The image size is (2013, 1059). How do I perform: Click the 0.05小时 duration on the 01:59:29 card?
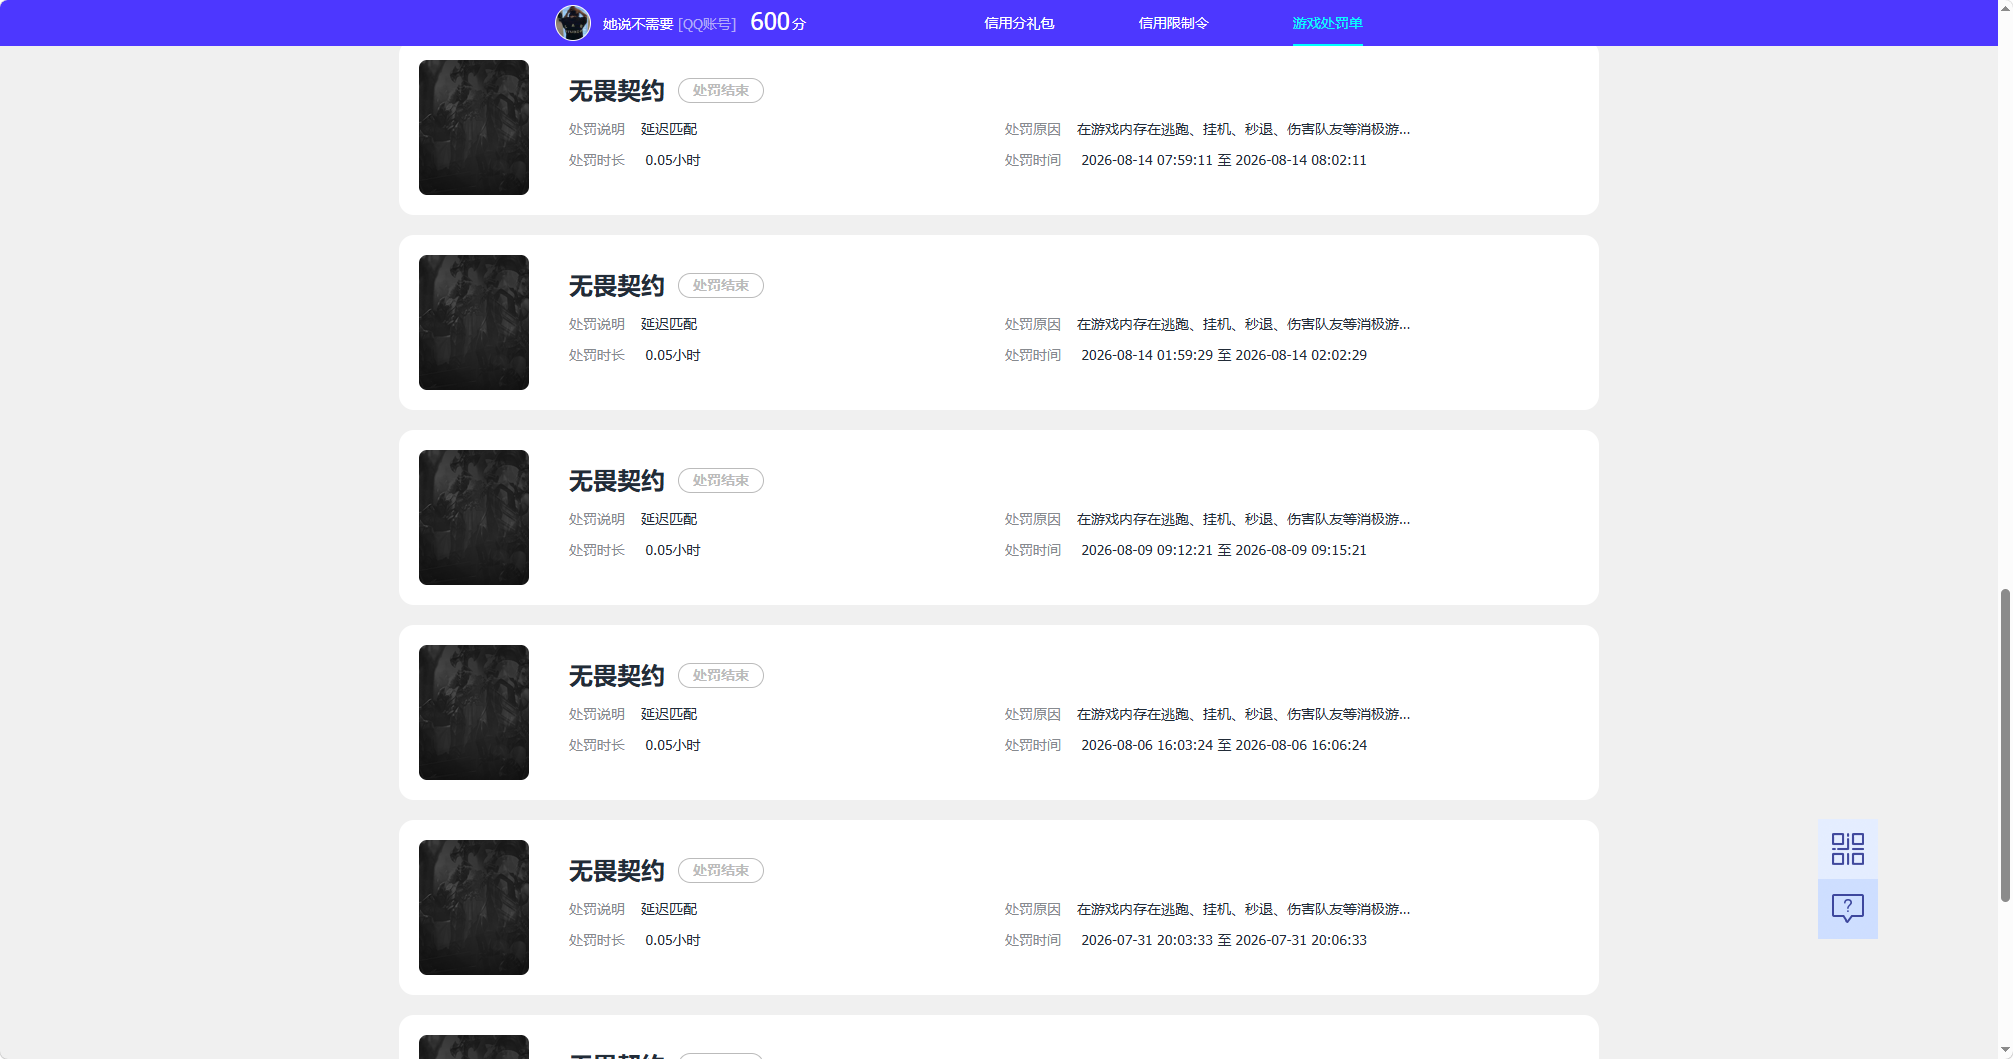tap(673, 355)
